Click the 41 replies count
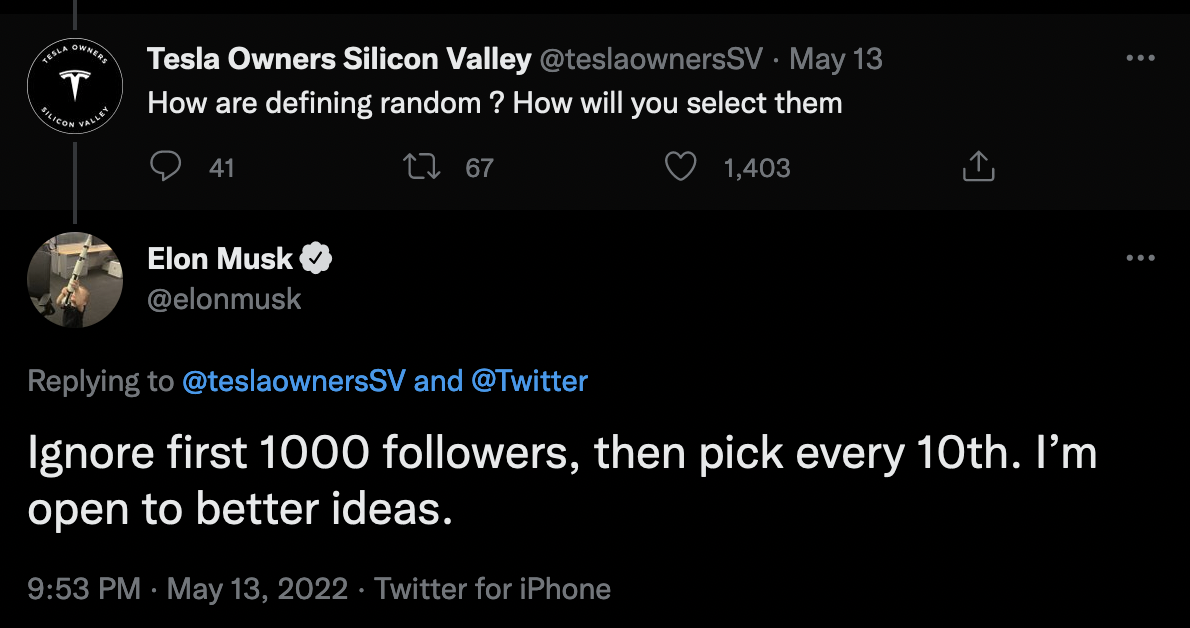The height and width of the screenshot is (628, 1190). tap(222, 169)
